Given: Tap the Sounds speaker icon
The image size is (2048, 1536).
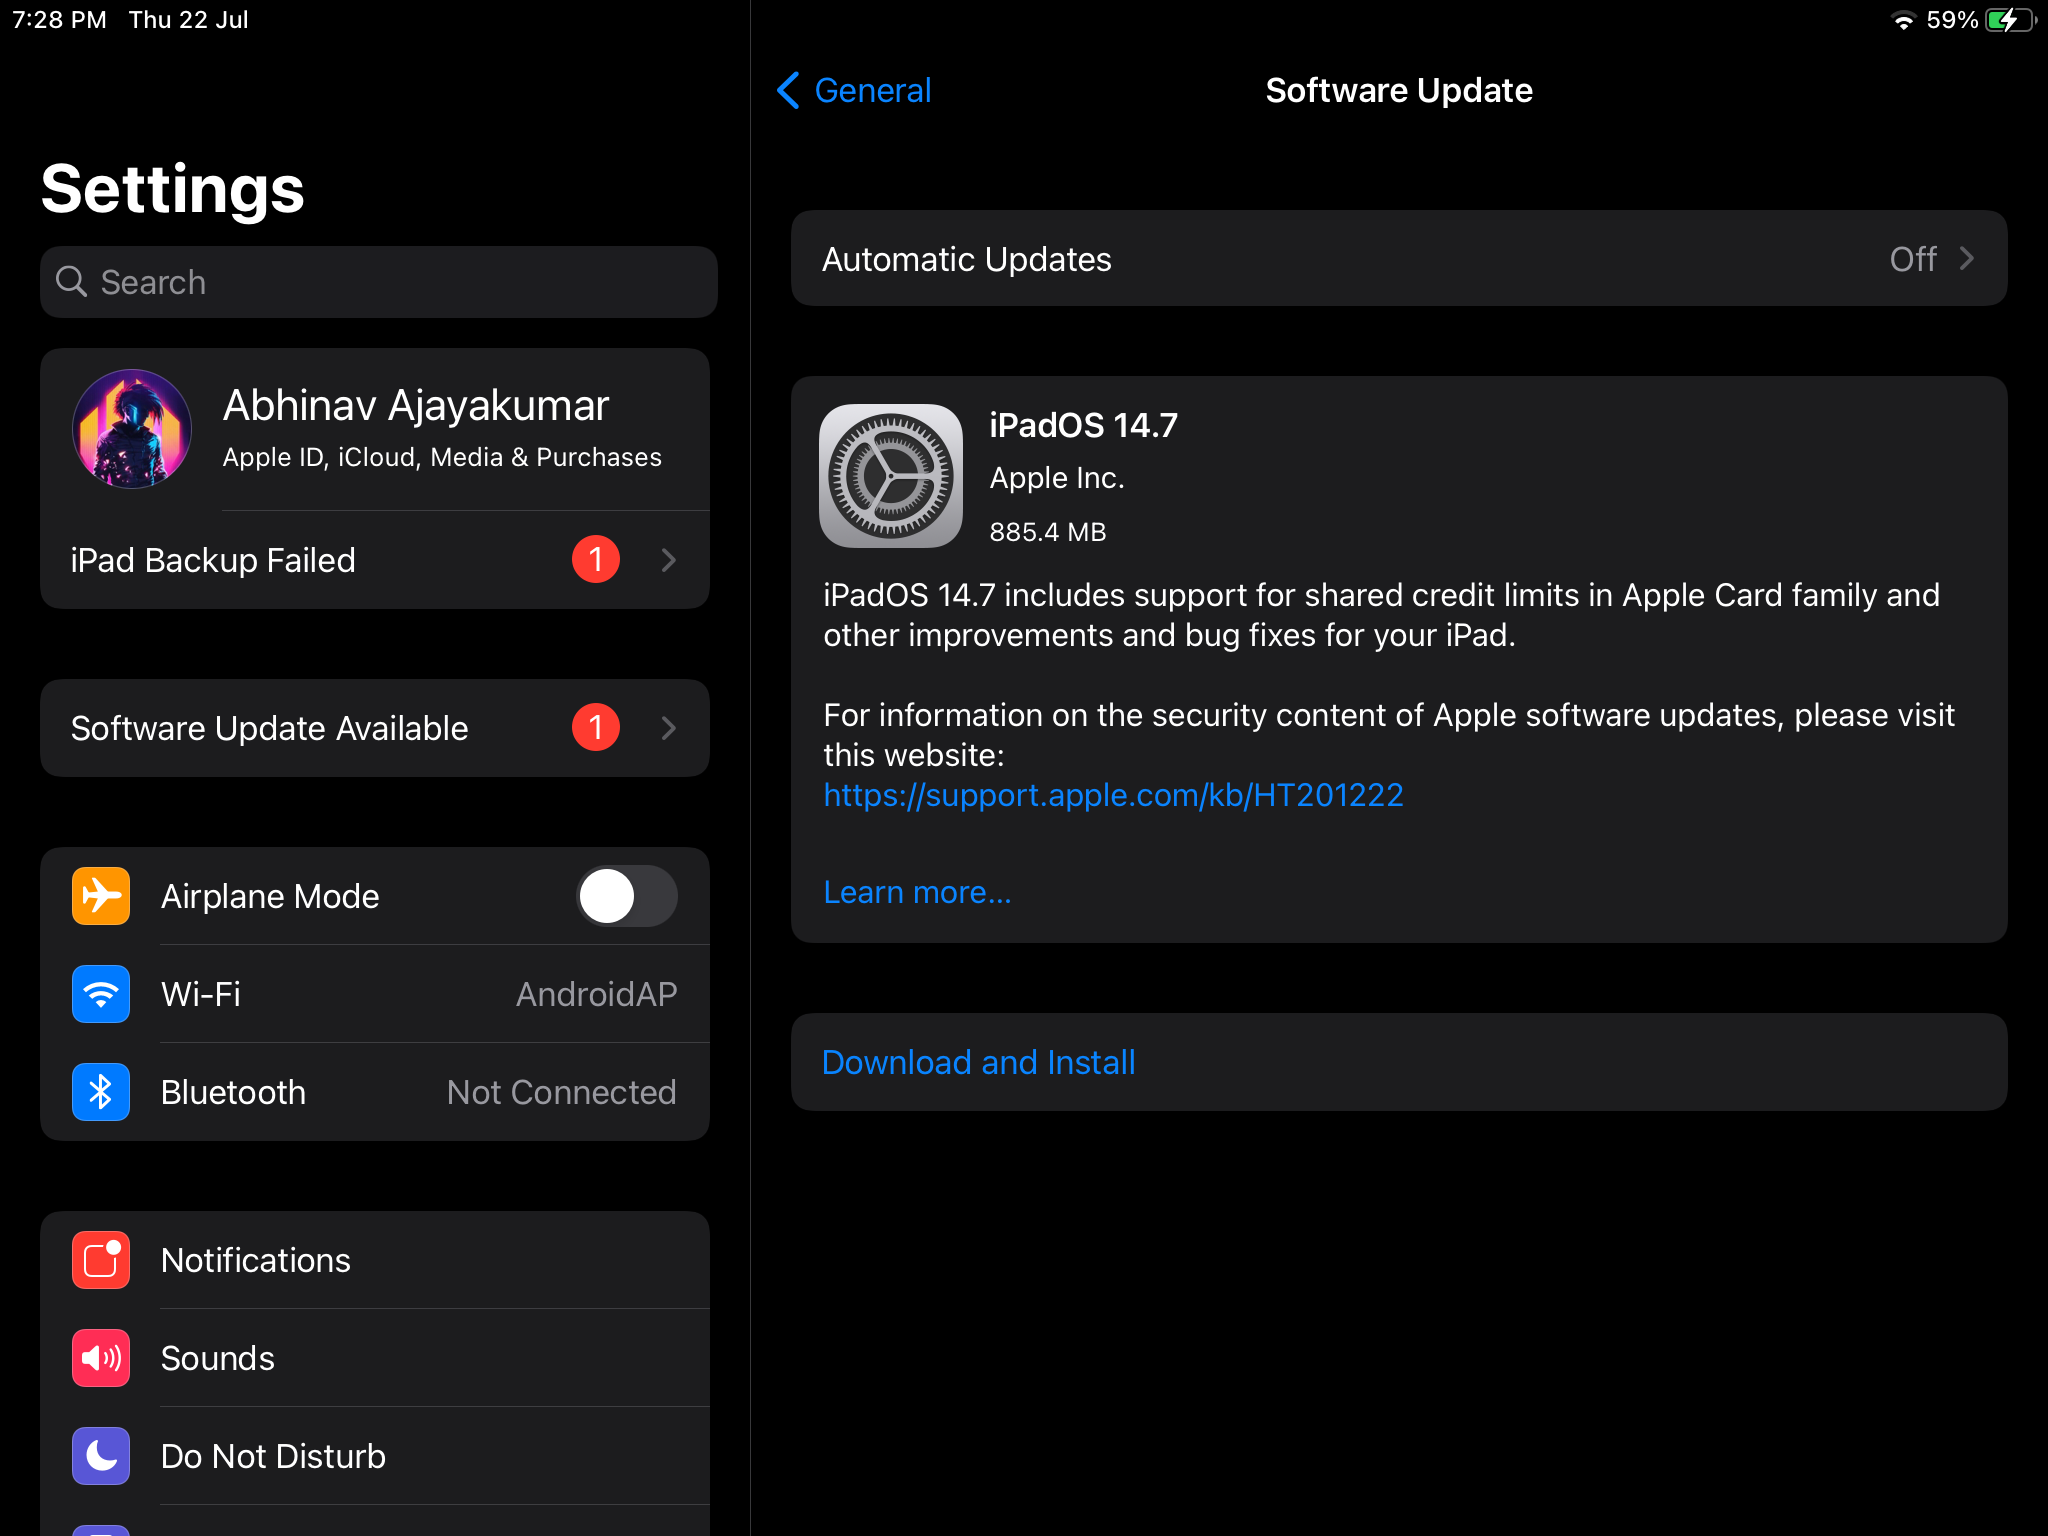Looking at the screenshot, I should point(101,1357).
